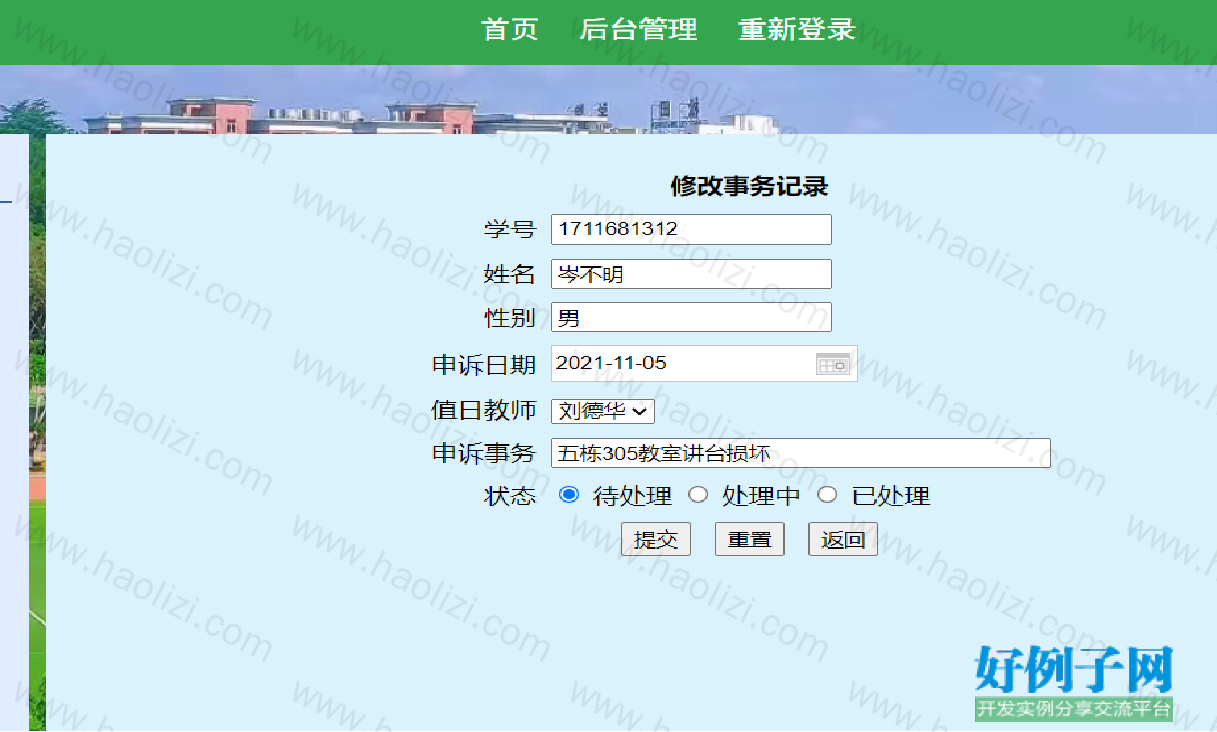Focus the 性别 field containing 男
Image resolution: width=1217 pixels, height=732 pixels.
pyautogui.click(x=691, y=318)
